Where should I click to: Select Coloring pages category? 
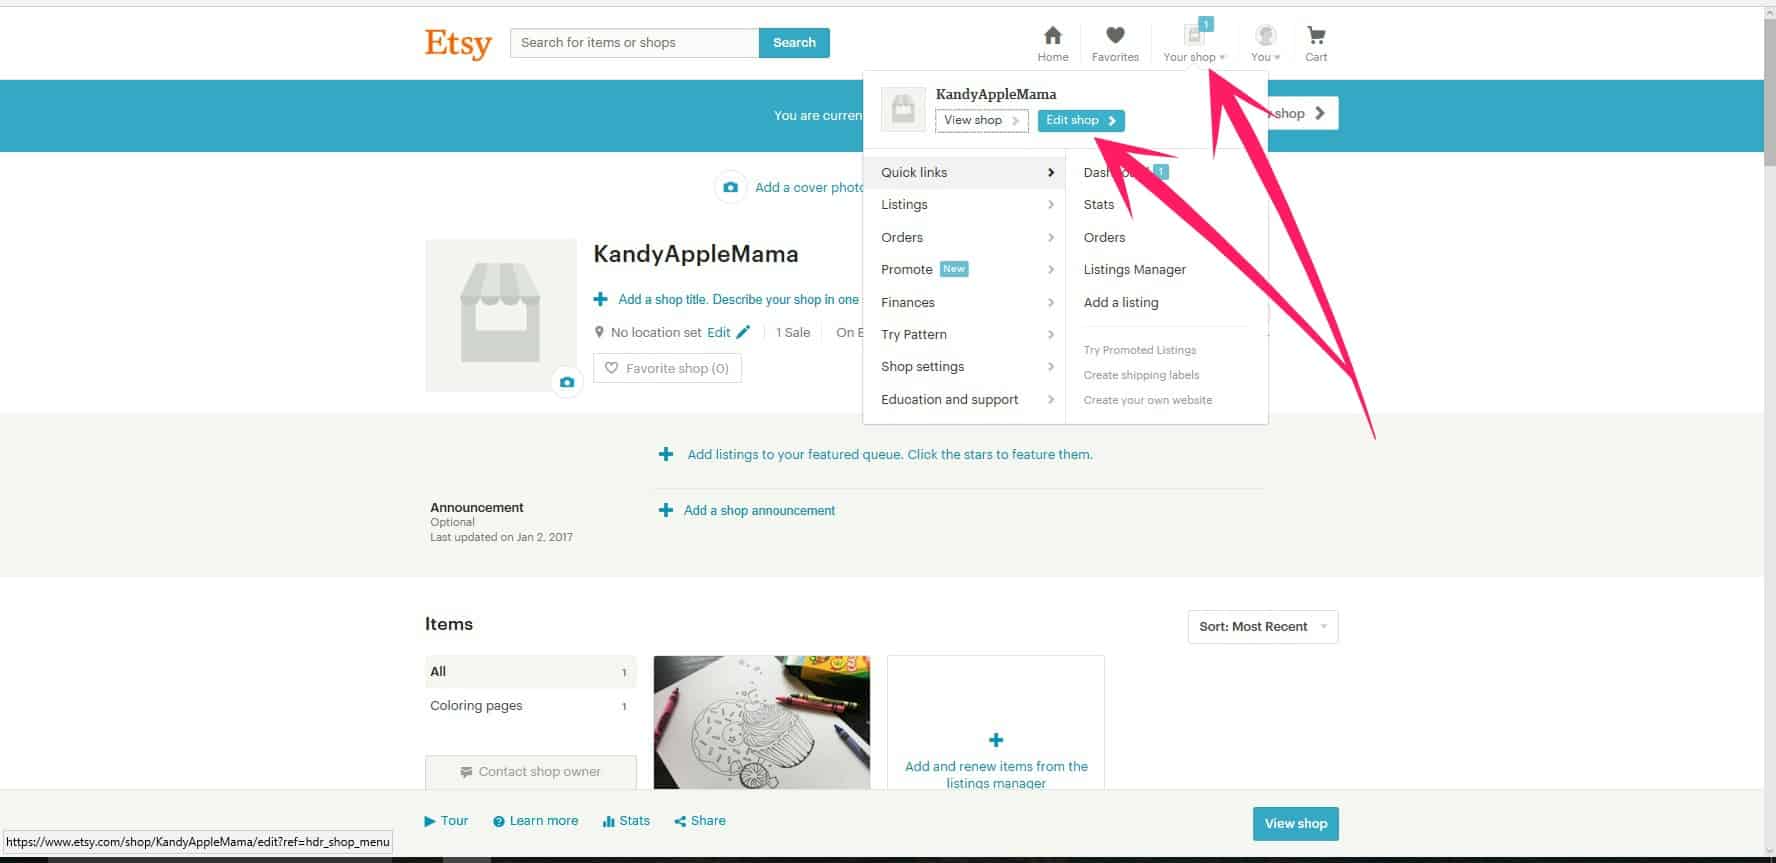(x=530, y=705)
